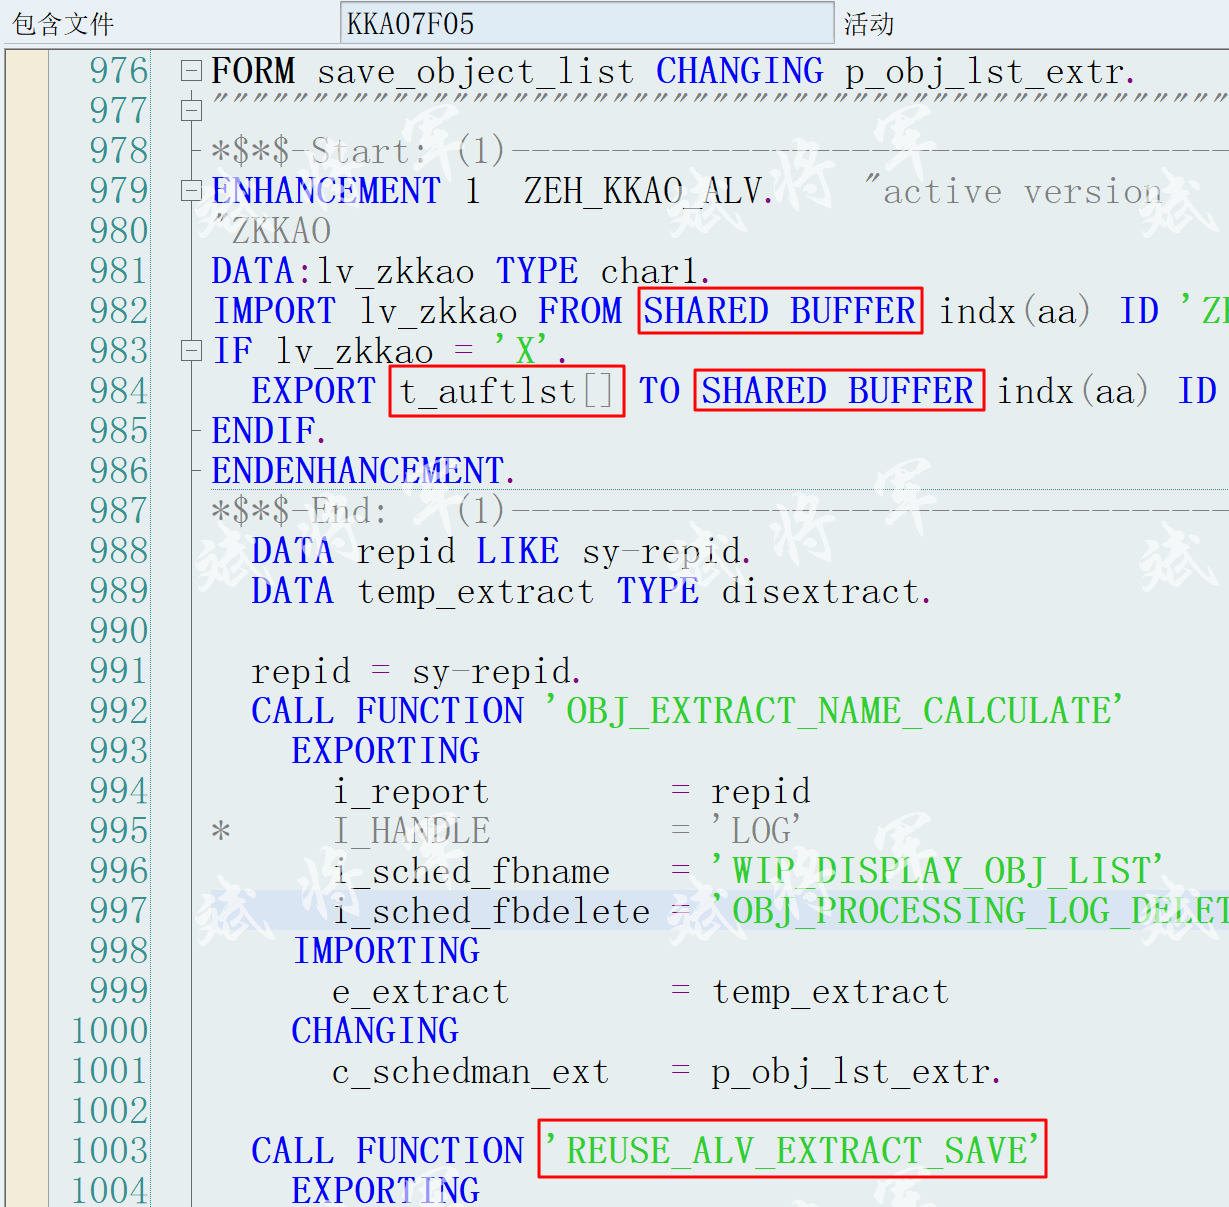This screenshot has width=1229, height=1207.
Task: Click the temp_extract value on line 999
Action: 830,992
